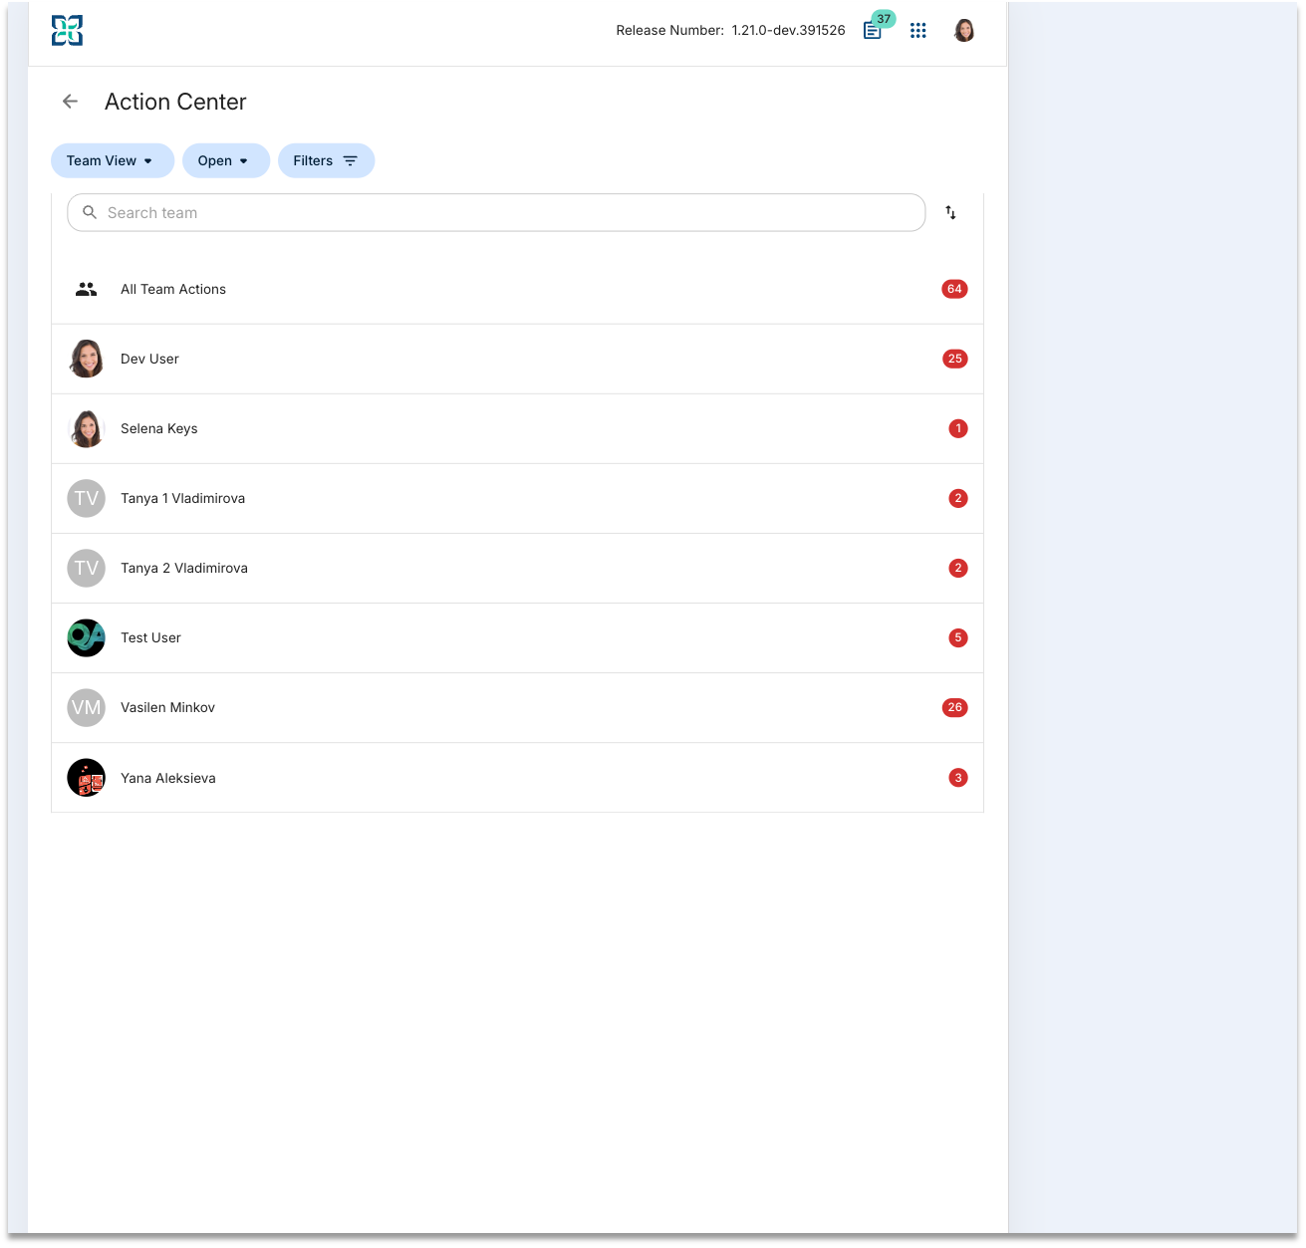The image size is (1306, 1248).
Task: Go back using the arrow beside Action Center
Action: (x=70, y=101)
